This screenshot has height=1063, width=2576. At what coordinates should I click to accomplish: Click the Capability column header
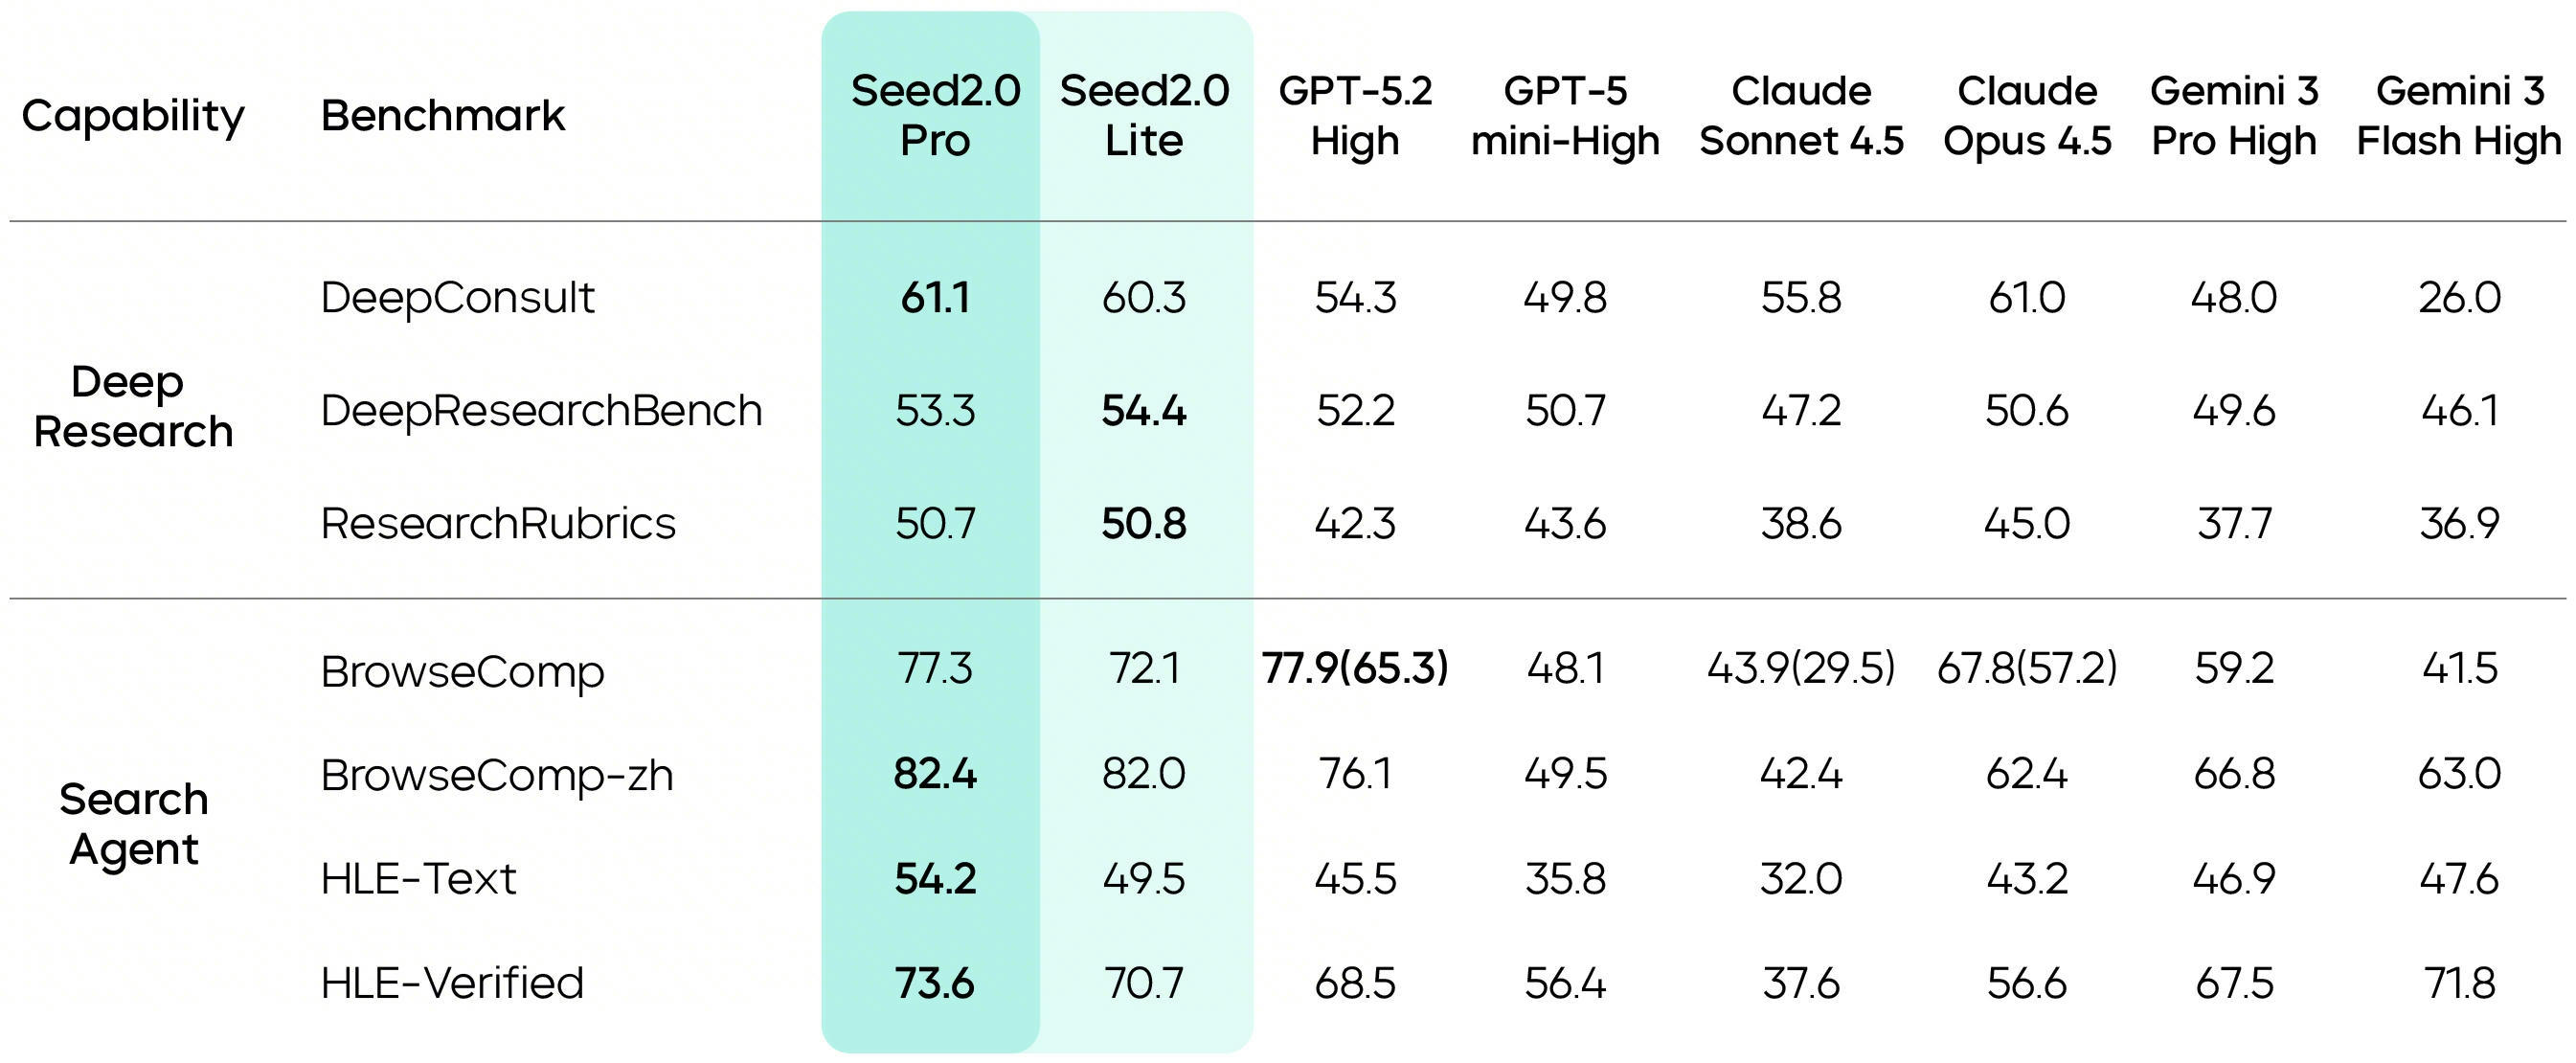(x=133, y=116)
